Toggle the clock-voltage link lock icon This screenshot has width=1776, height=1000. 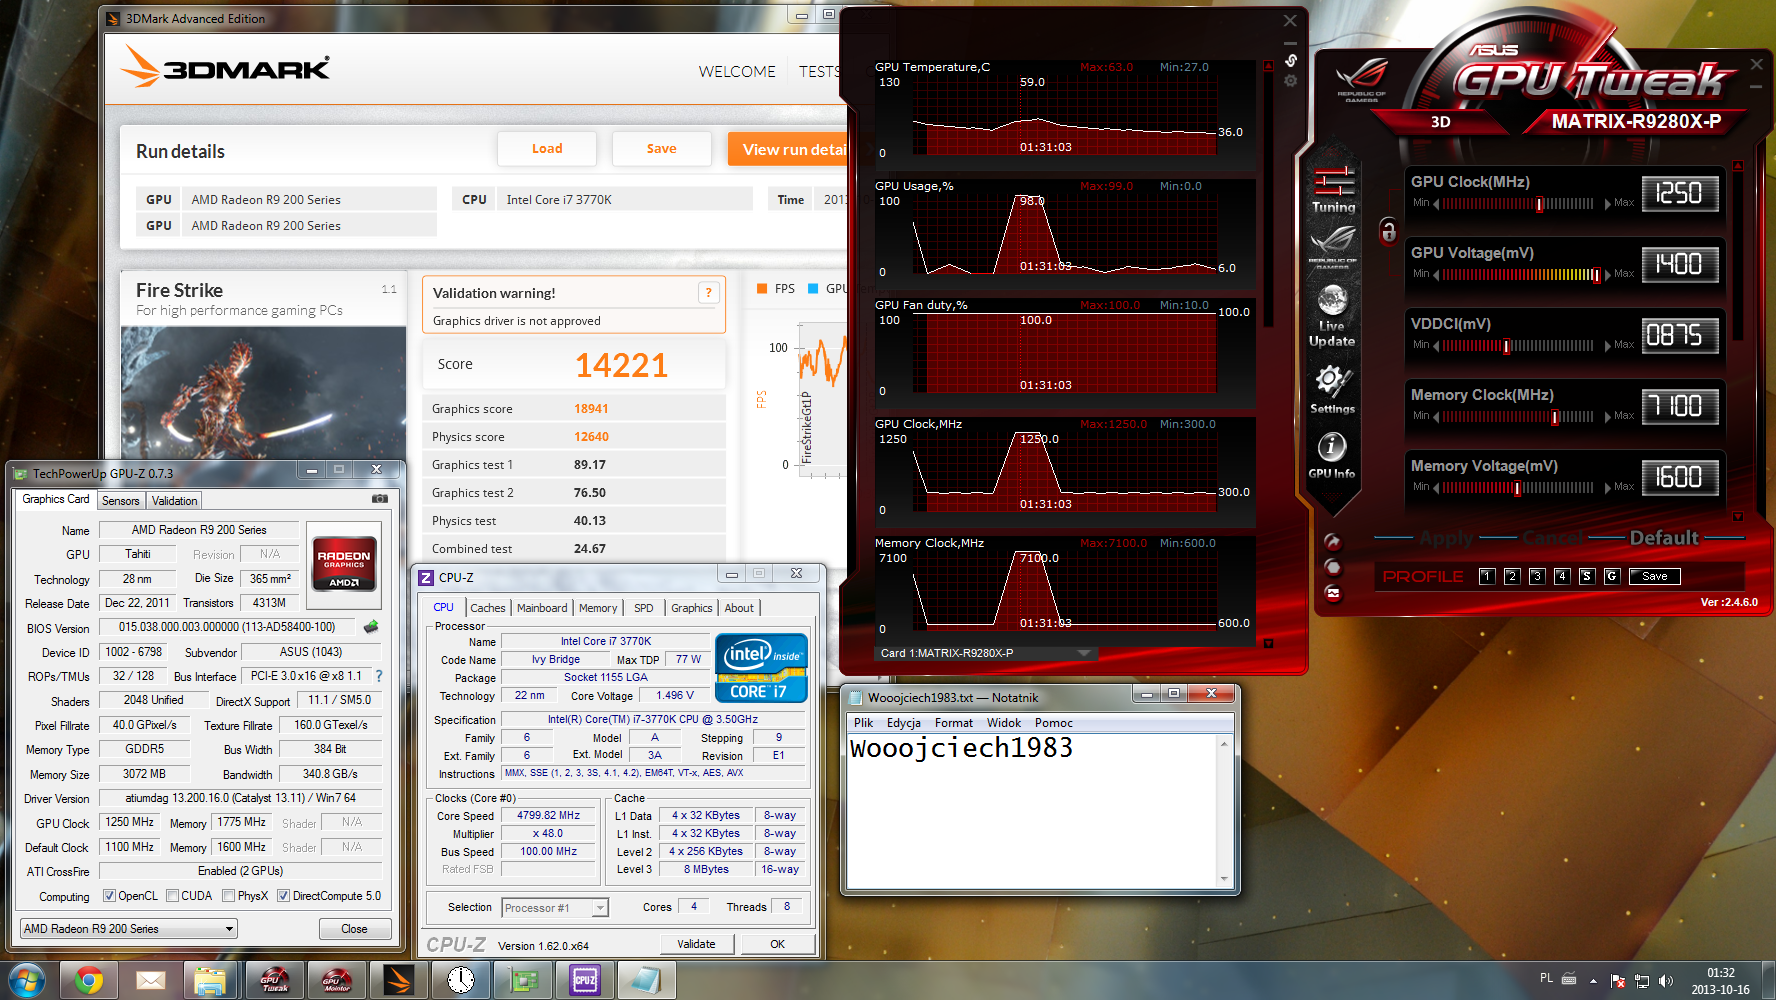(x=1388, y=232)
